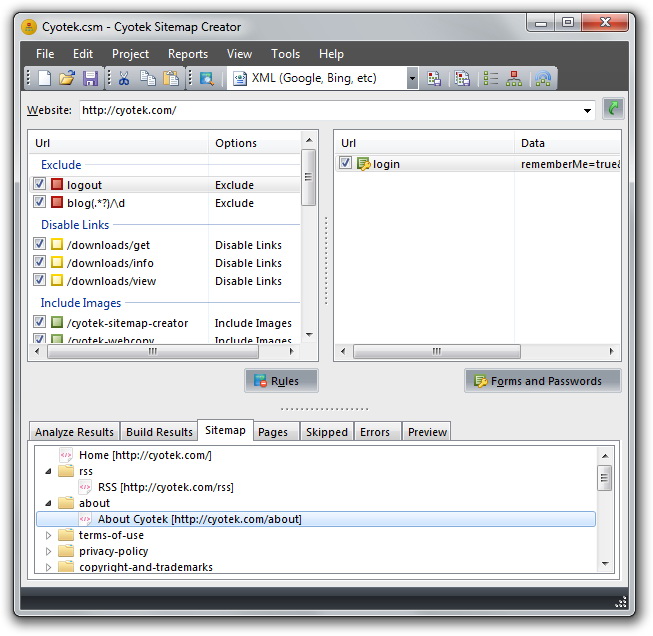Viewport: 653px width, 636px height.
Task: Collapse the Exclude group header
Action: pos(61,165)
